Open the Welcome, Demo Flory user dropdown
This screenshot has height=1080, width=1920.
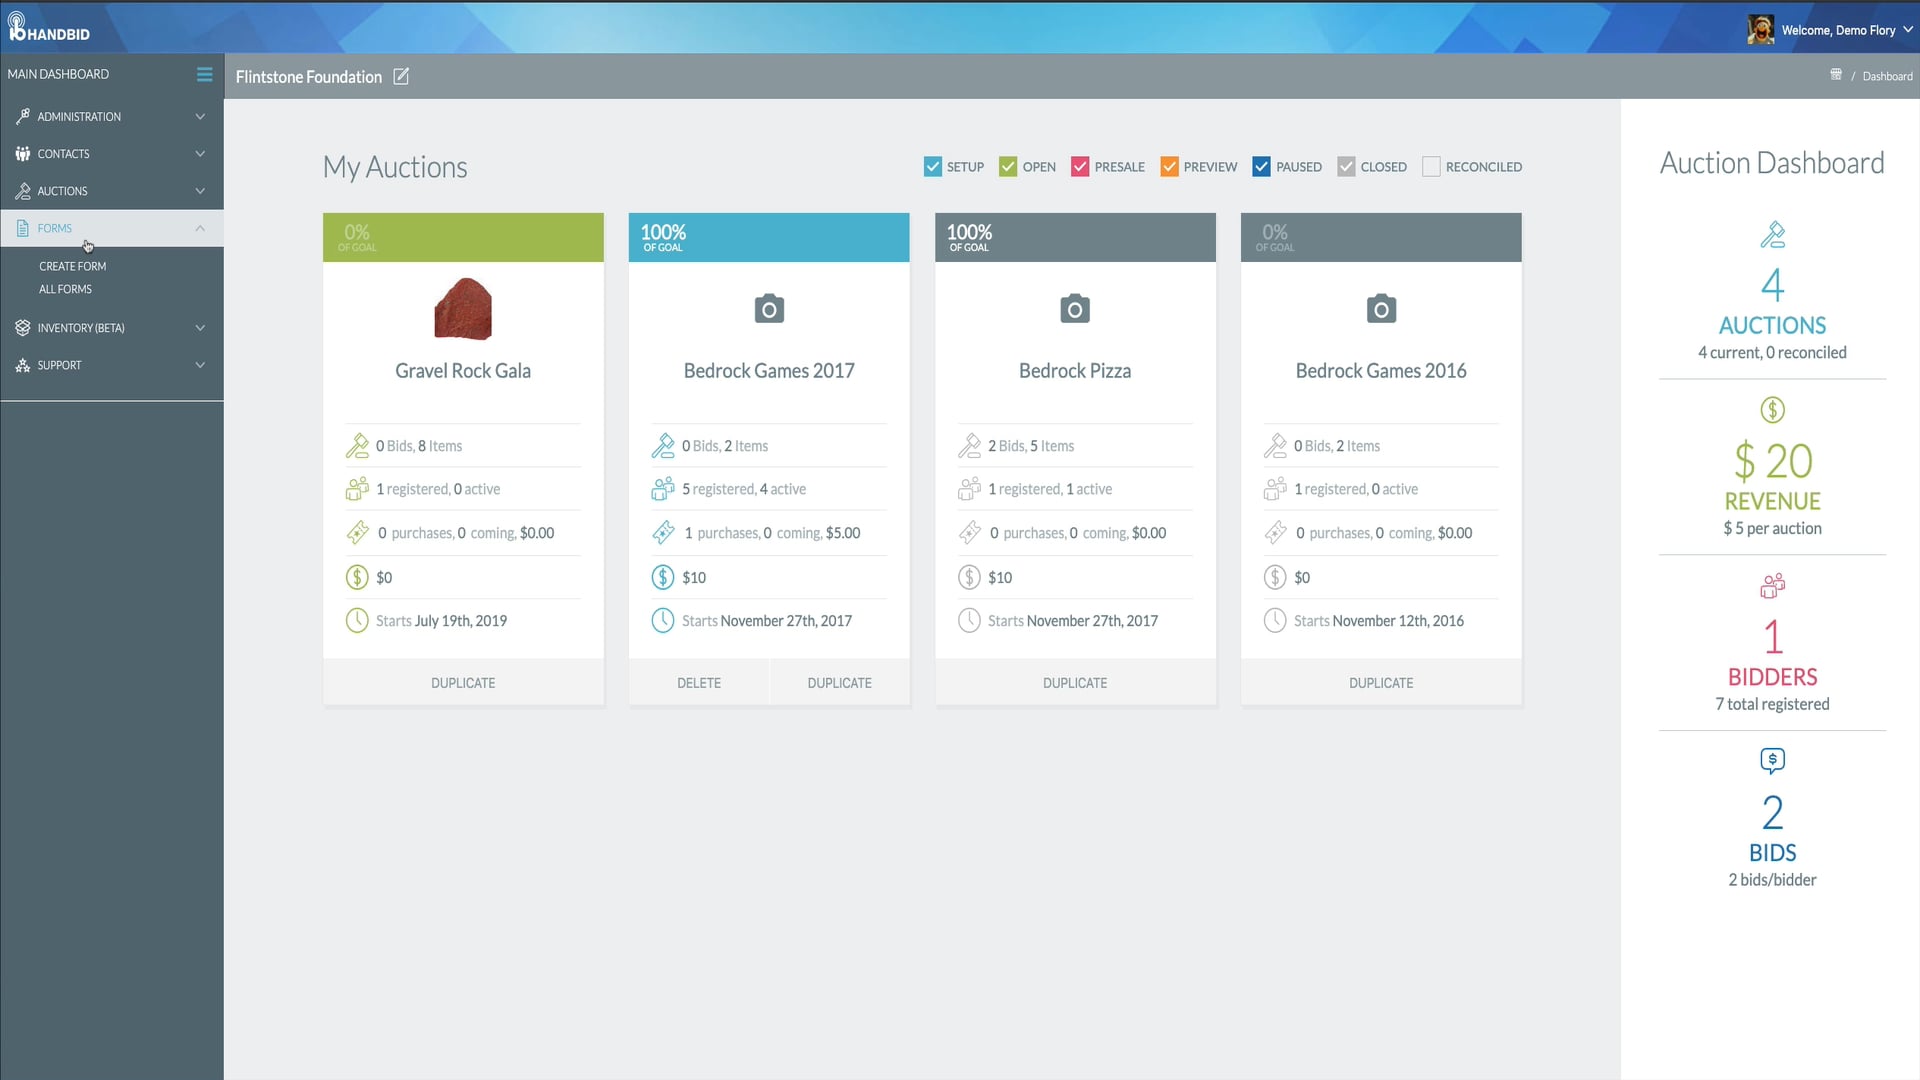tap(1831, 30)
